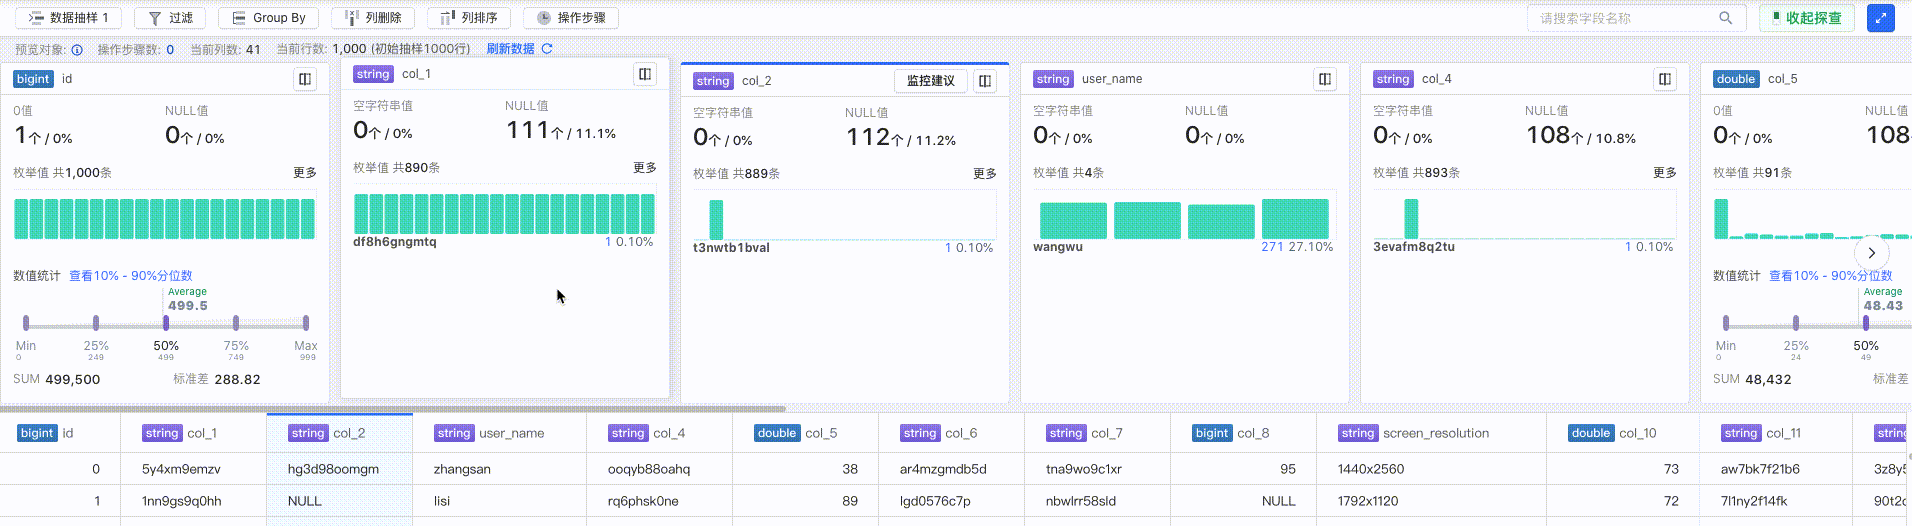Click the column-layout icon on the id card
Screen dimensions: 1912x526
(305, 79)
